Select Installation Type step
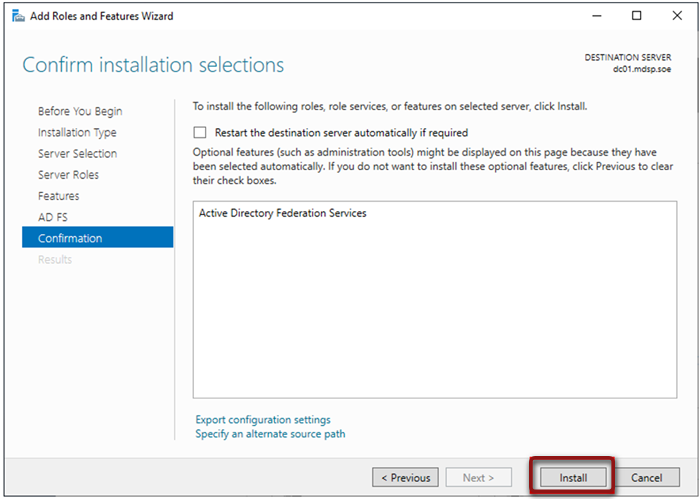This screenshot has height=499, width=700. pos(77,133)
